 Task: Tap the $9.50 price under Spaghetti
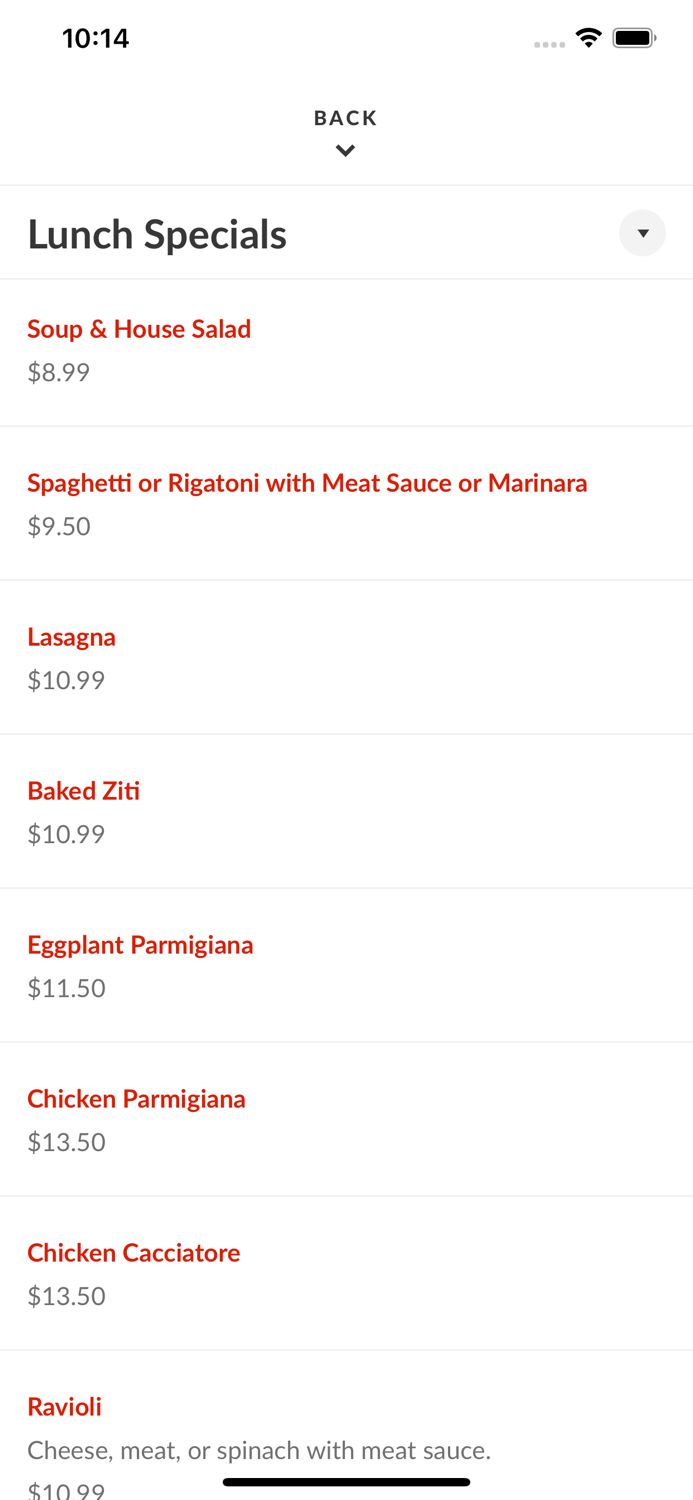click(x=58, y=526)
